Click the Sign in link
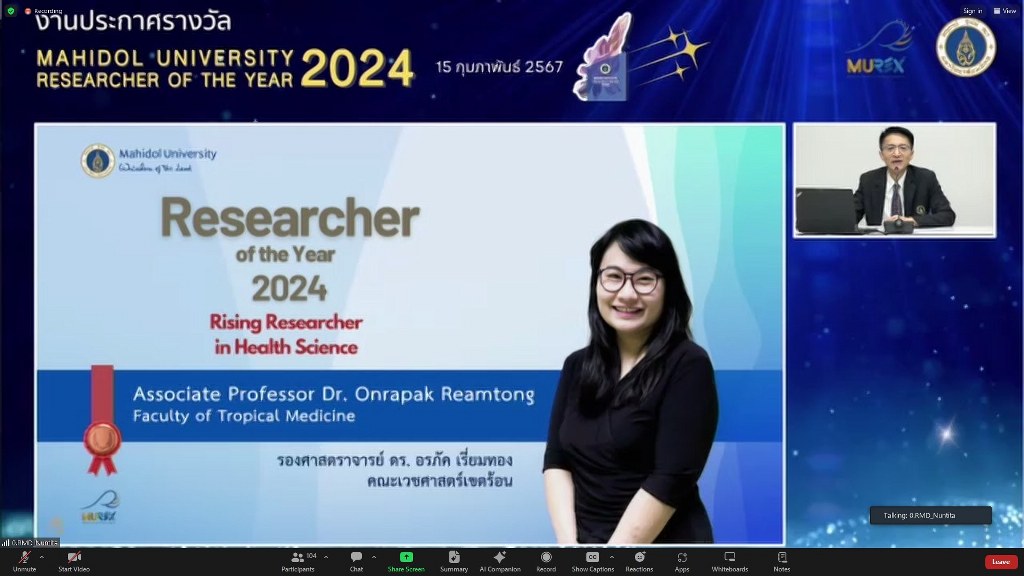Screen dimensions: 1024x576 click(972, 10)
